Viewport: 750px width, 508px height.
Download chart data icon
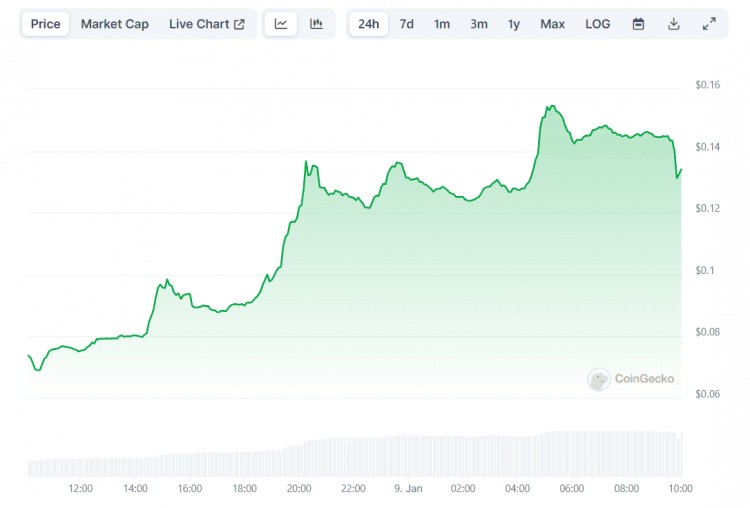coord(674,24)
